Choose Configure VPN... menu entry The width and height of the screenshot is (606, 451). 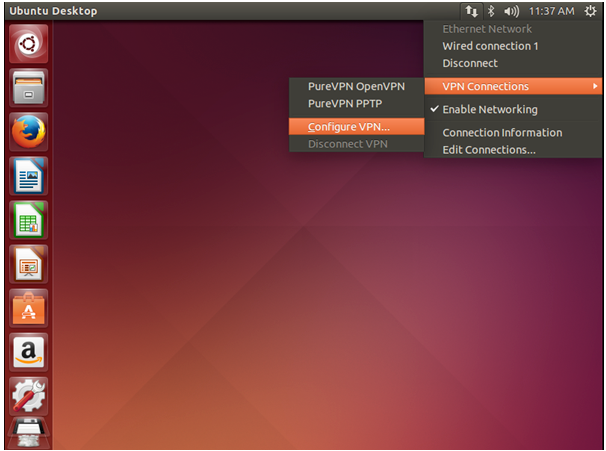pos(356,126)
